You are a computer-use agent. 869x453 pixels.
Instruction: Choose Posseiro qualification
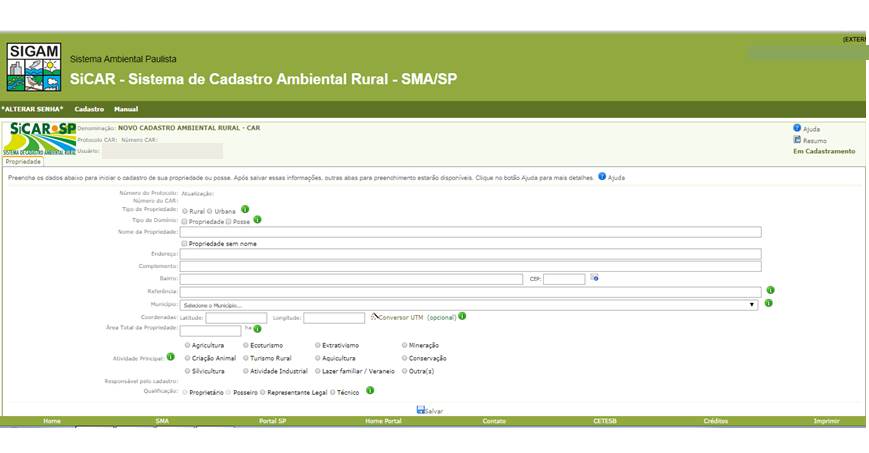point(228,392)
